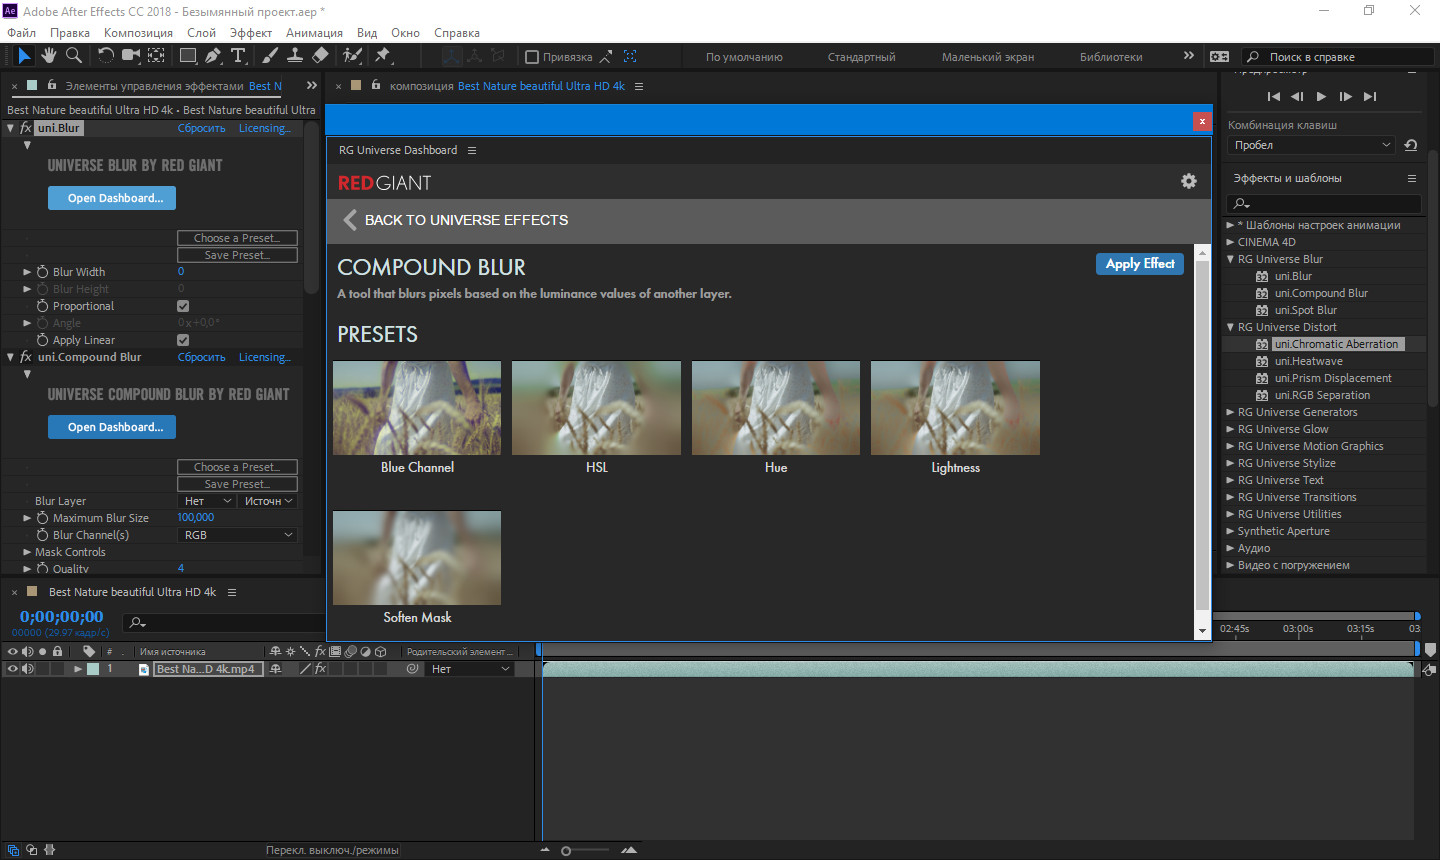Screen dimensions: 1440x860
Task: Click the layer fx switch on Best Na...D 4k.mp4 row
Action: pos(320,669)
